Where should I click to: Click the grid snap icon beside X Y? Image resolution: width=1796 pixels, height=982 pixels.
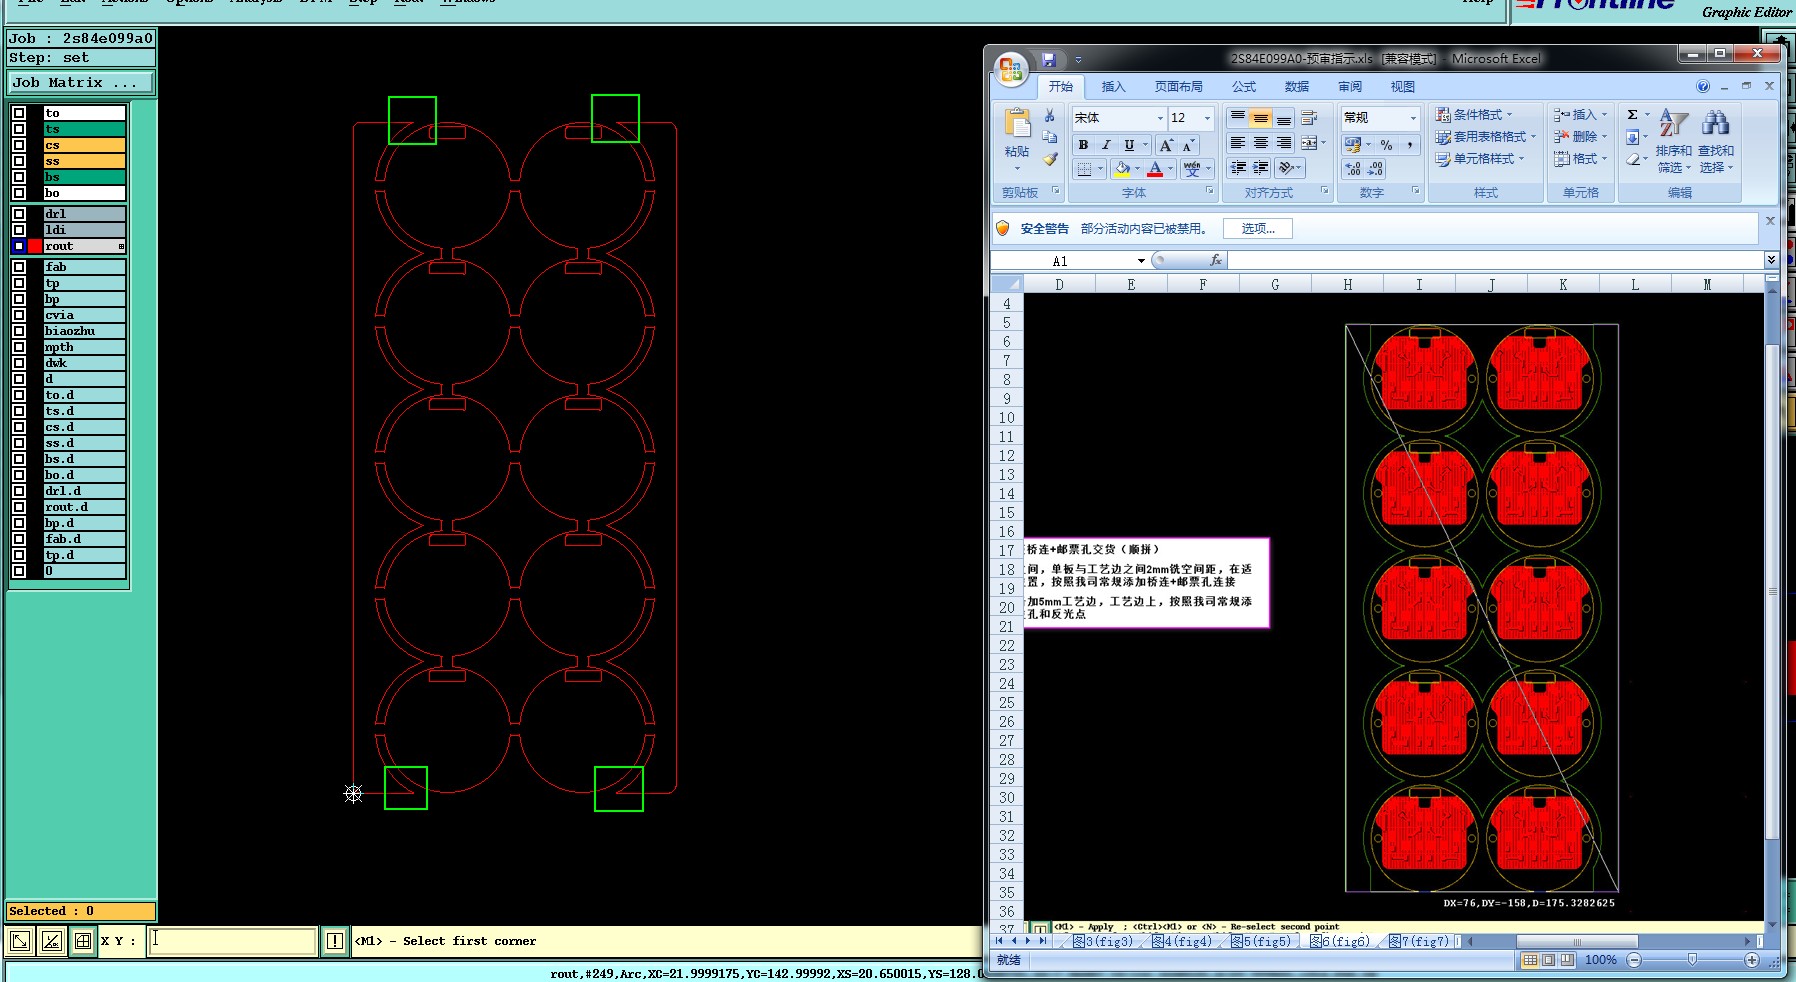coord(83,941)
